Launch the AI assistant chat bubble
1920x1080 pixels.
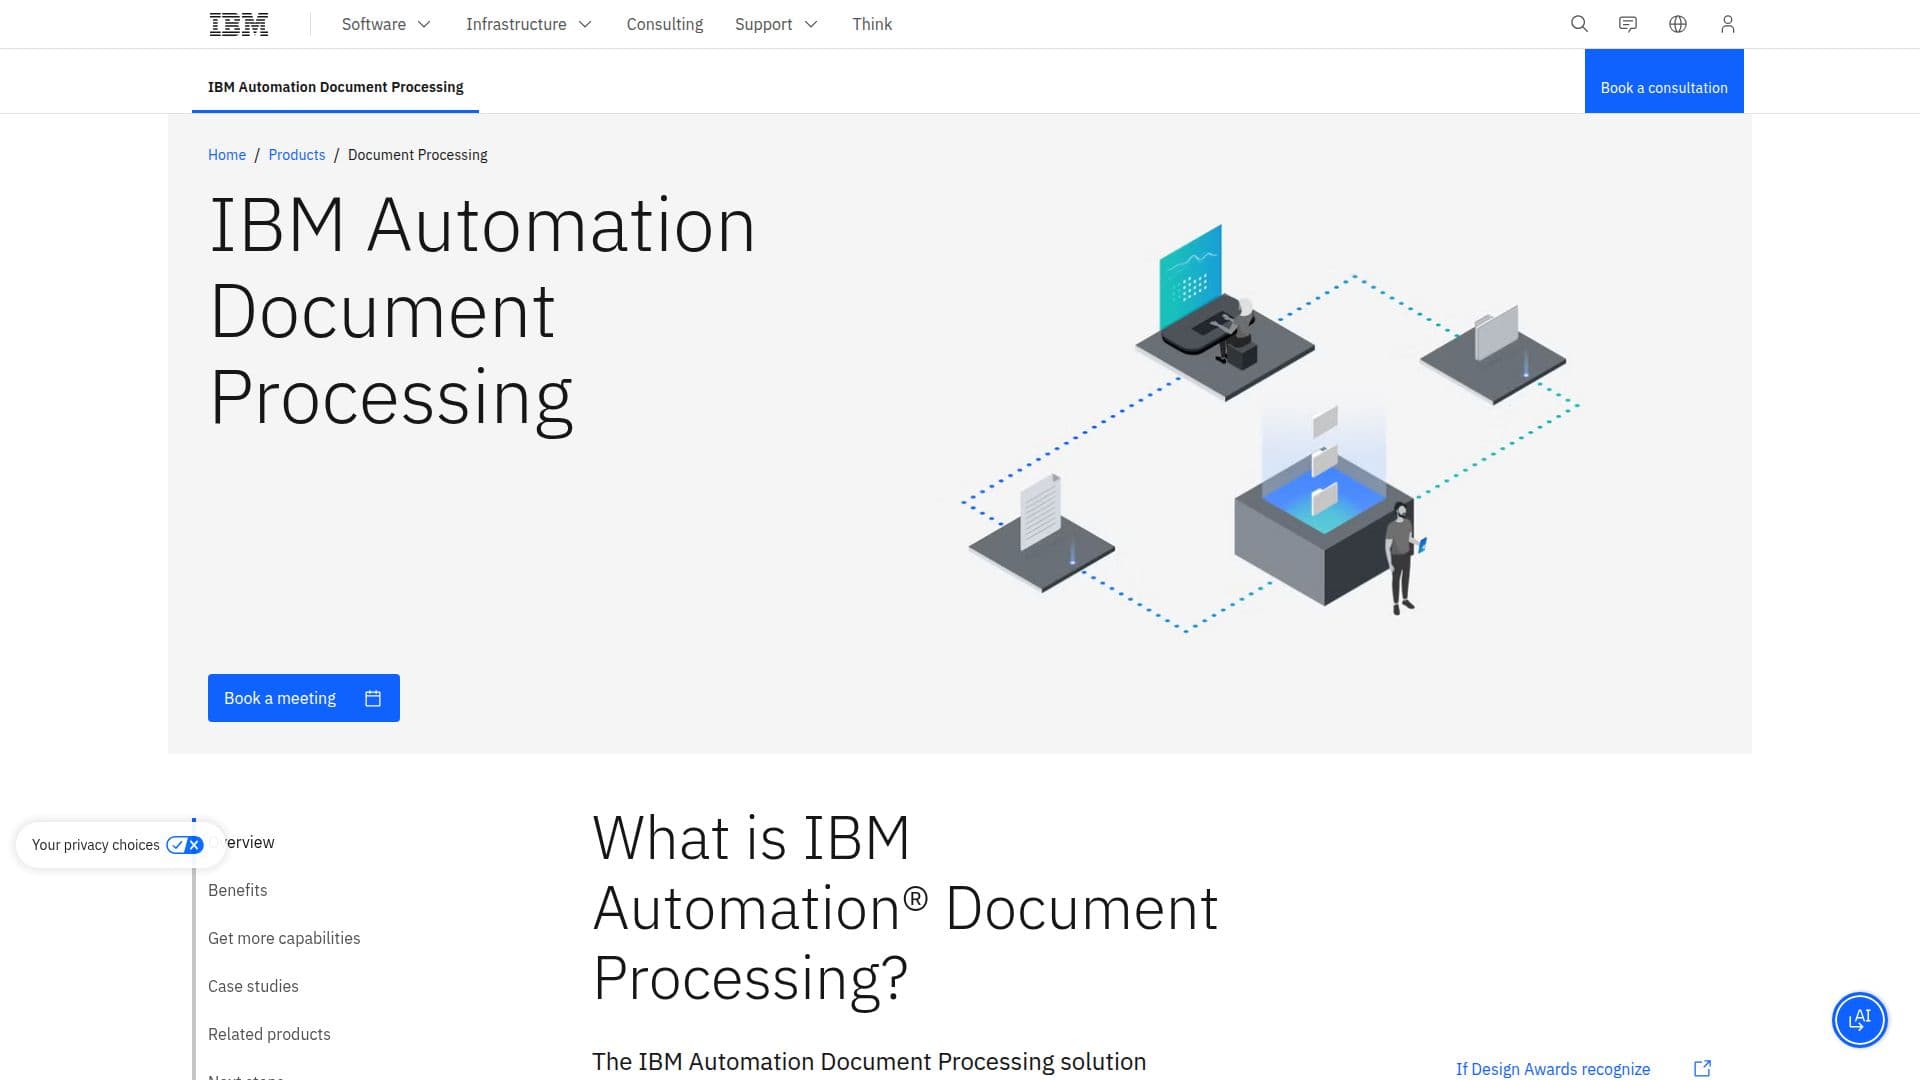(1859, 1020)
